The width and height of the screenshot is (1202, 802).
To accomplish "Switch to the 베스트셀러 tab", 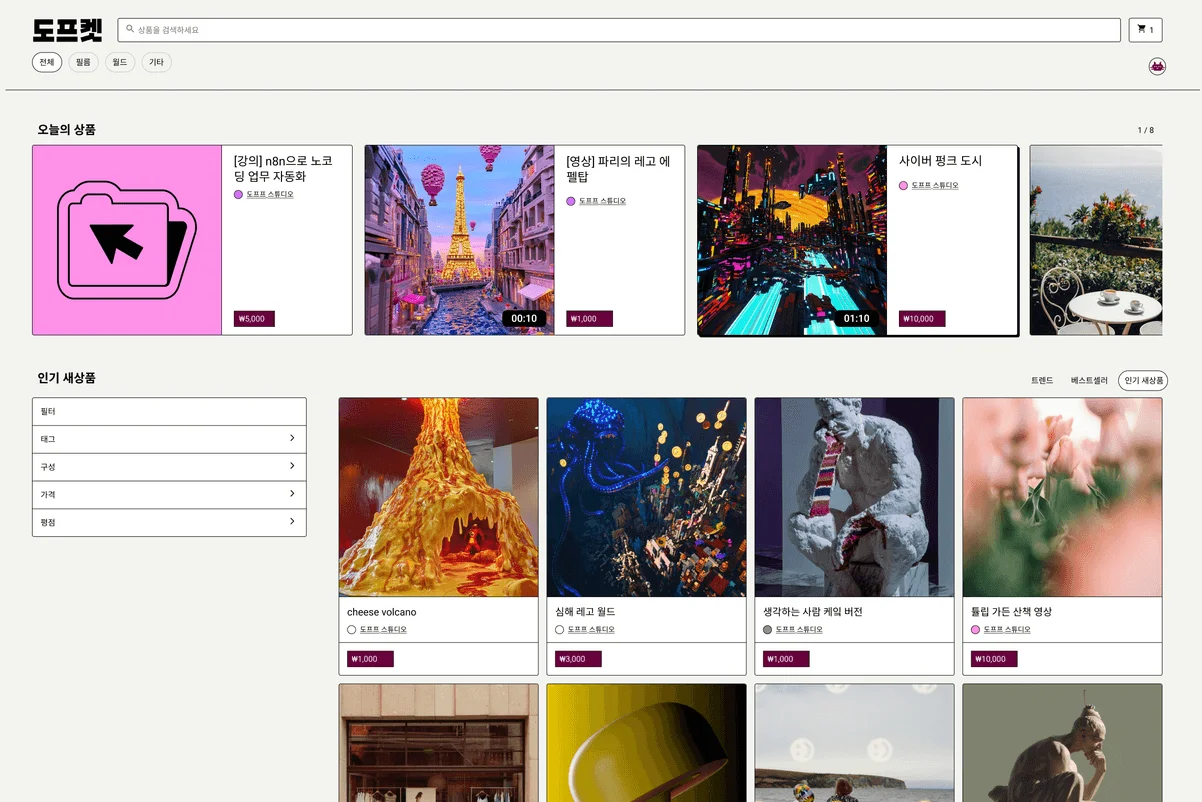I will pyautogui.click(x=1089, y=381).
